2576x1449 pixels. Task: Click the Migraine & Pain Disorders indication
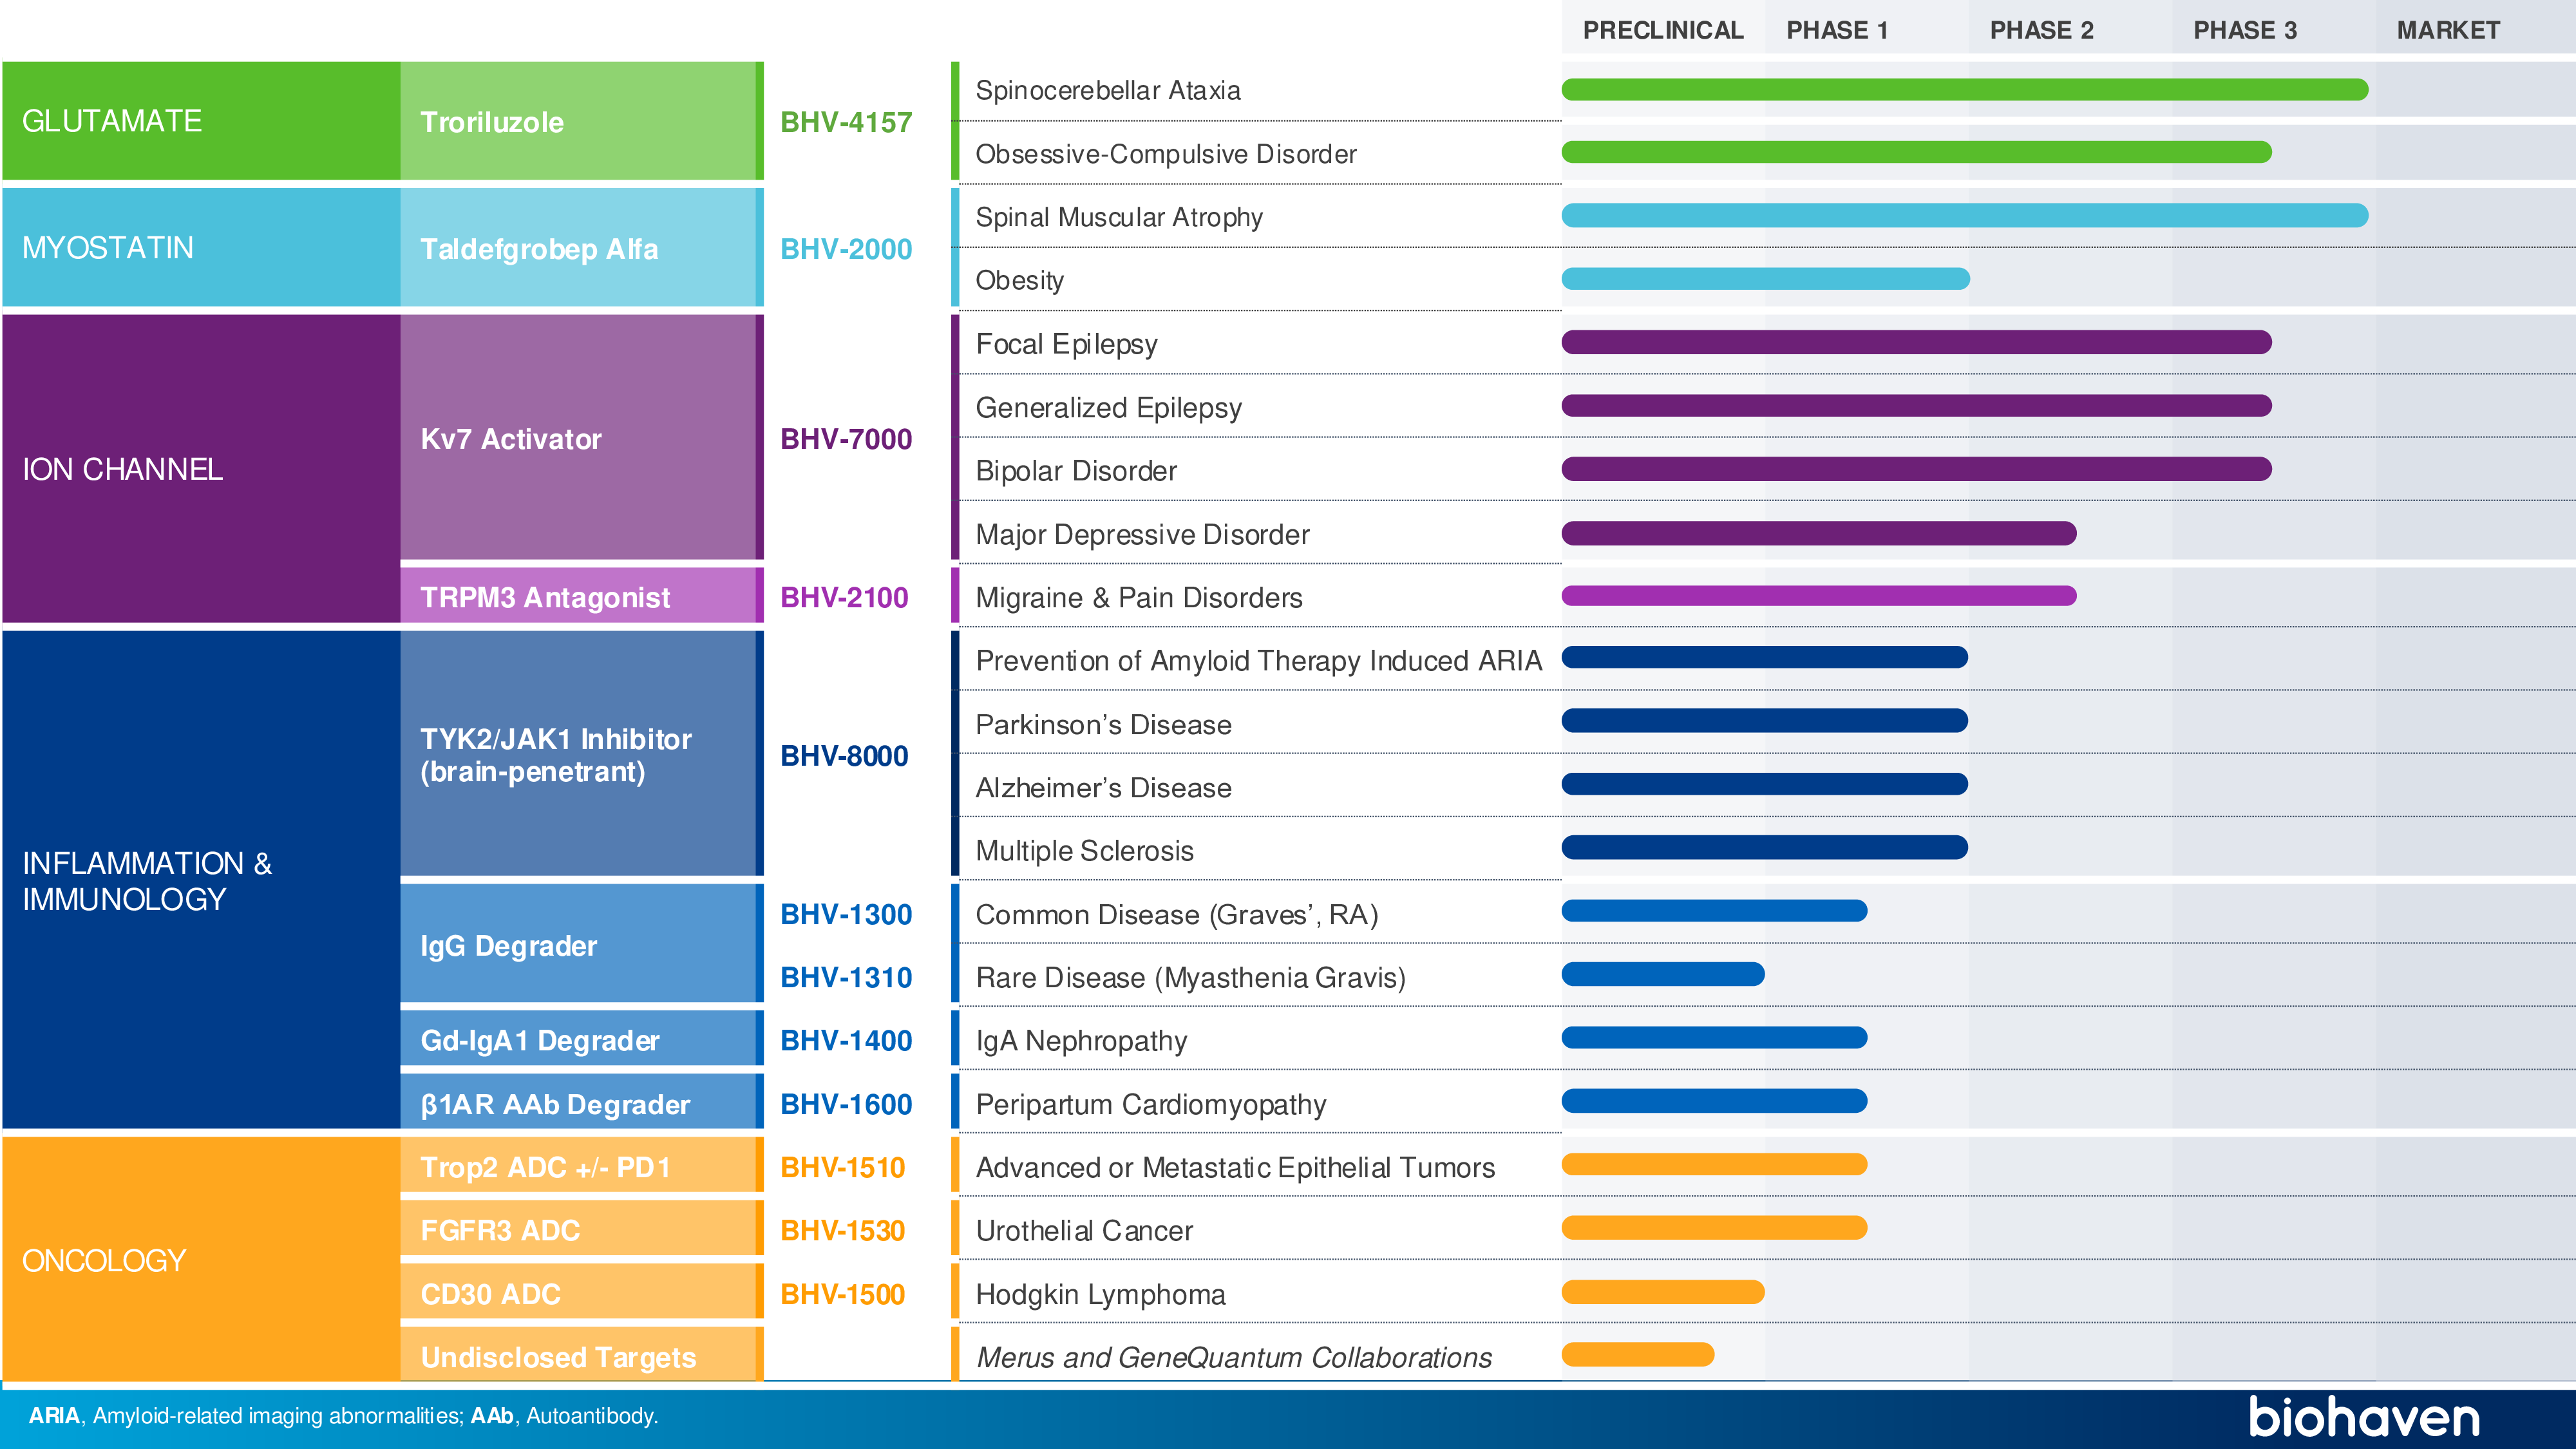click(1139, 597)
